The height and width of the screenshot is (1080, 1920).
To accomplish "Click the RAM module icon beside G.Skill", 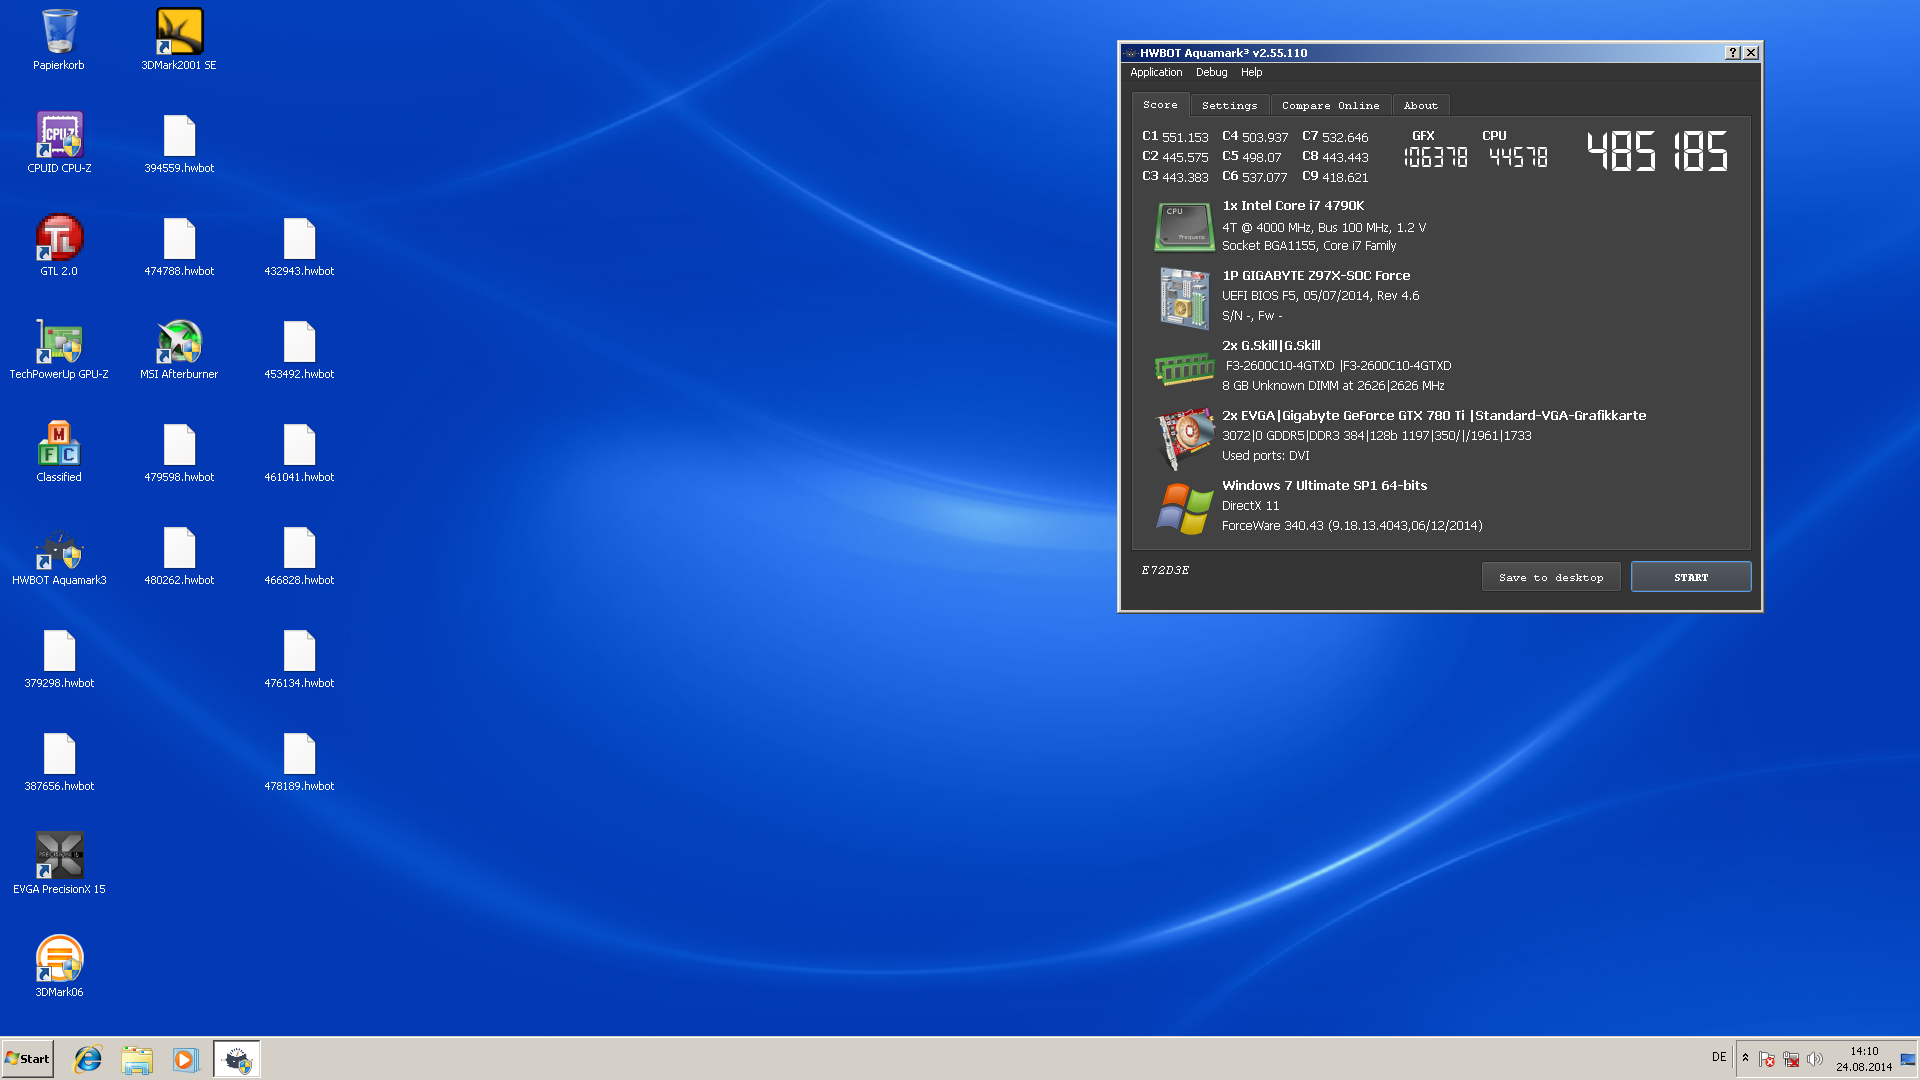I will pyautogui.click(x=1184, y=368).
